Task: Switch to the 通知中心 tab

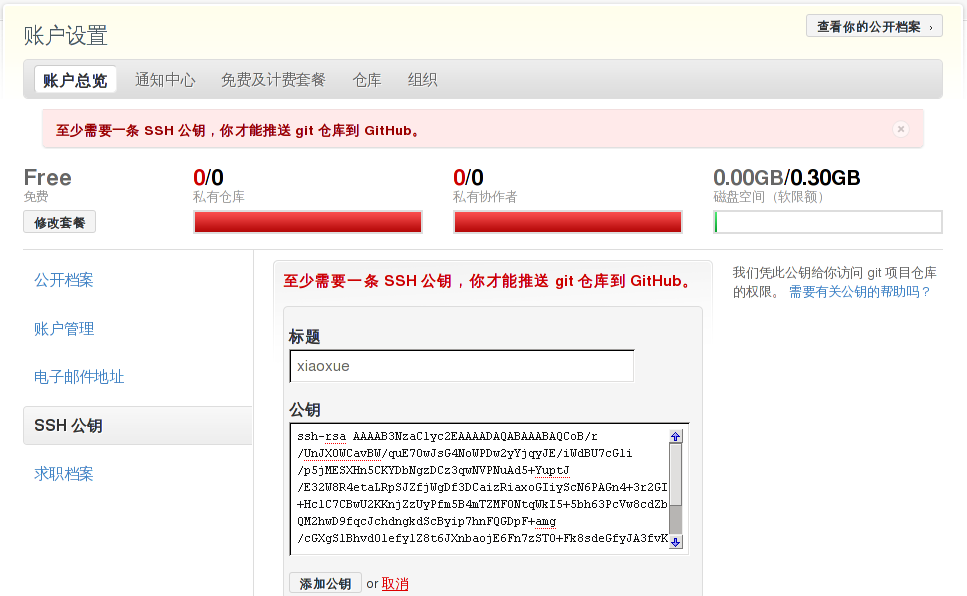Action: click(165, 80)
